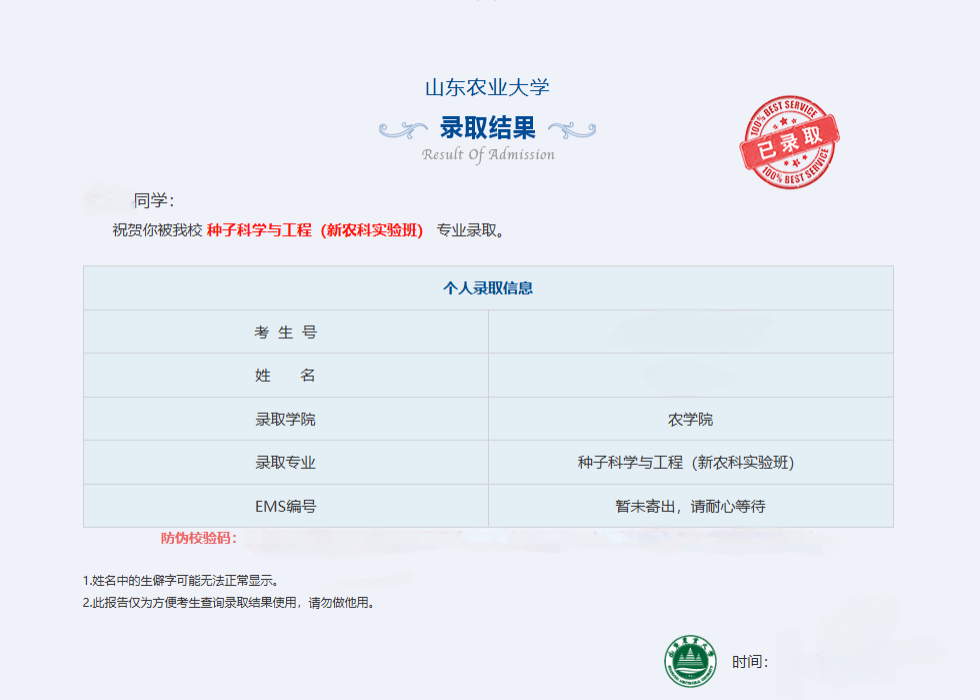Select the 录取专业 value in the table

(690, 462)
